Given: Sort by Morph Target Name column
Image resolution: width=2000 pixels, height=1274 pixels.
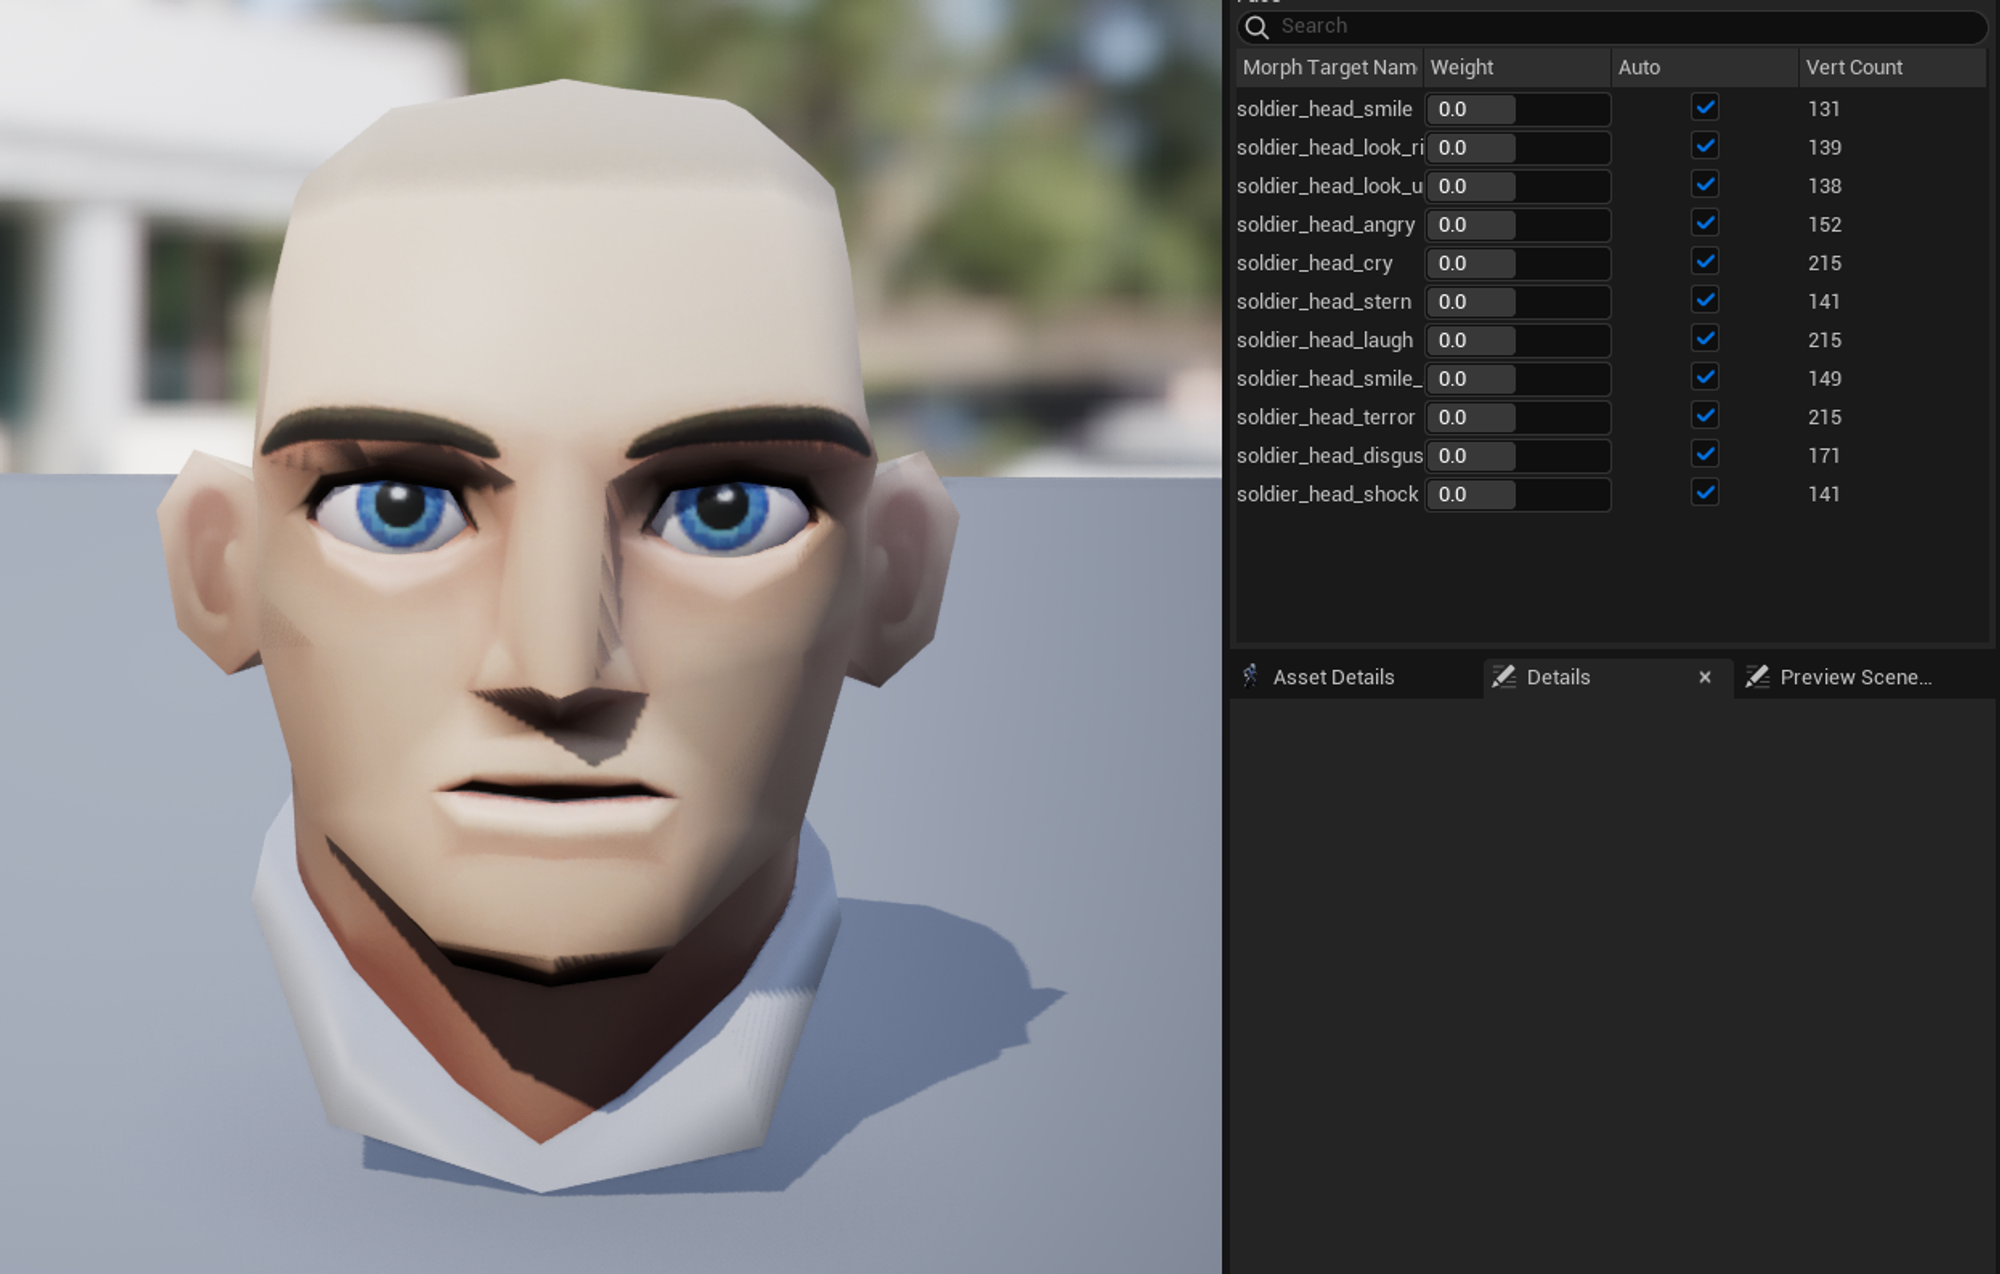Looking at the screenshot, I should pyautogui.click(x=1328, y=67).
